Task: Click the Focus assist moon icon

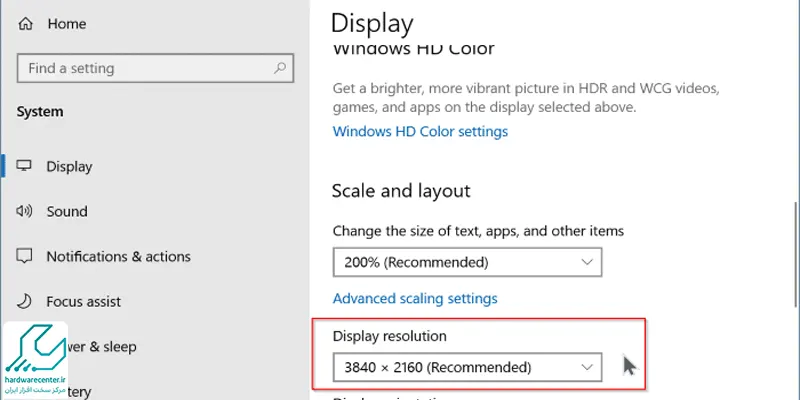Action: coord(24,301)
